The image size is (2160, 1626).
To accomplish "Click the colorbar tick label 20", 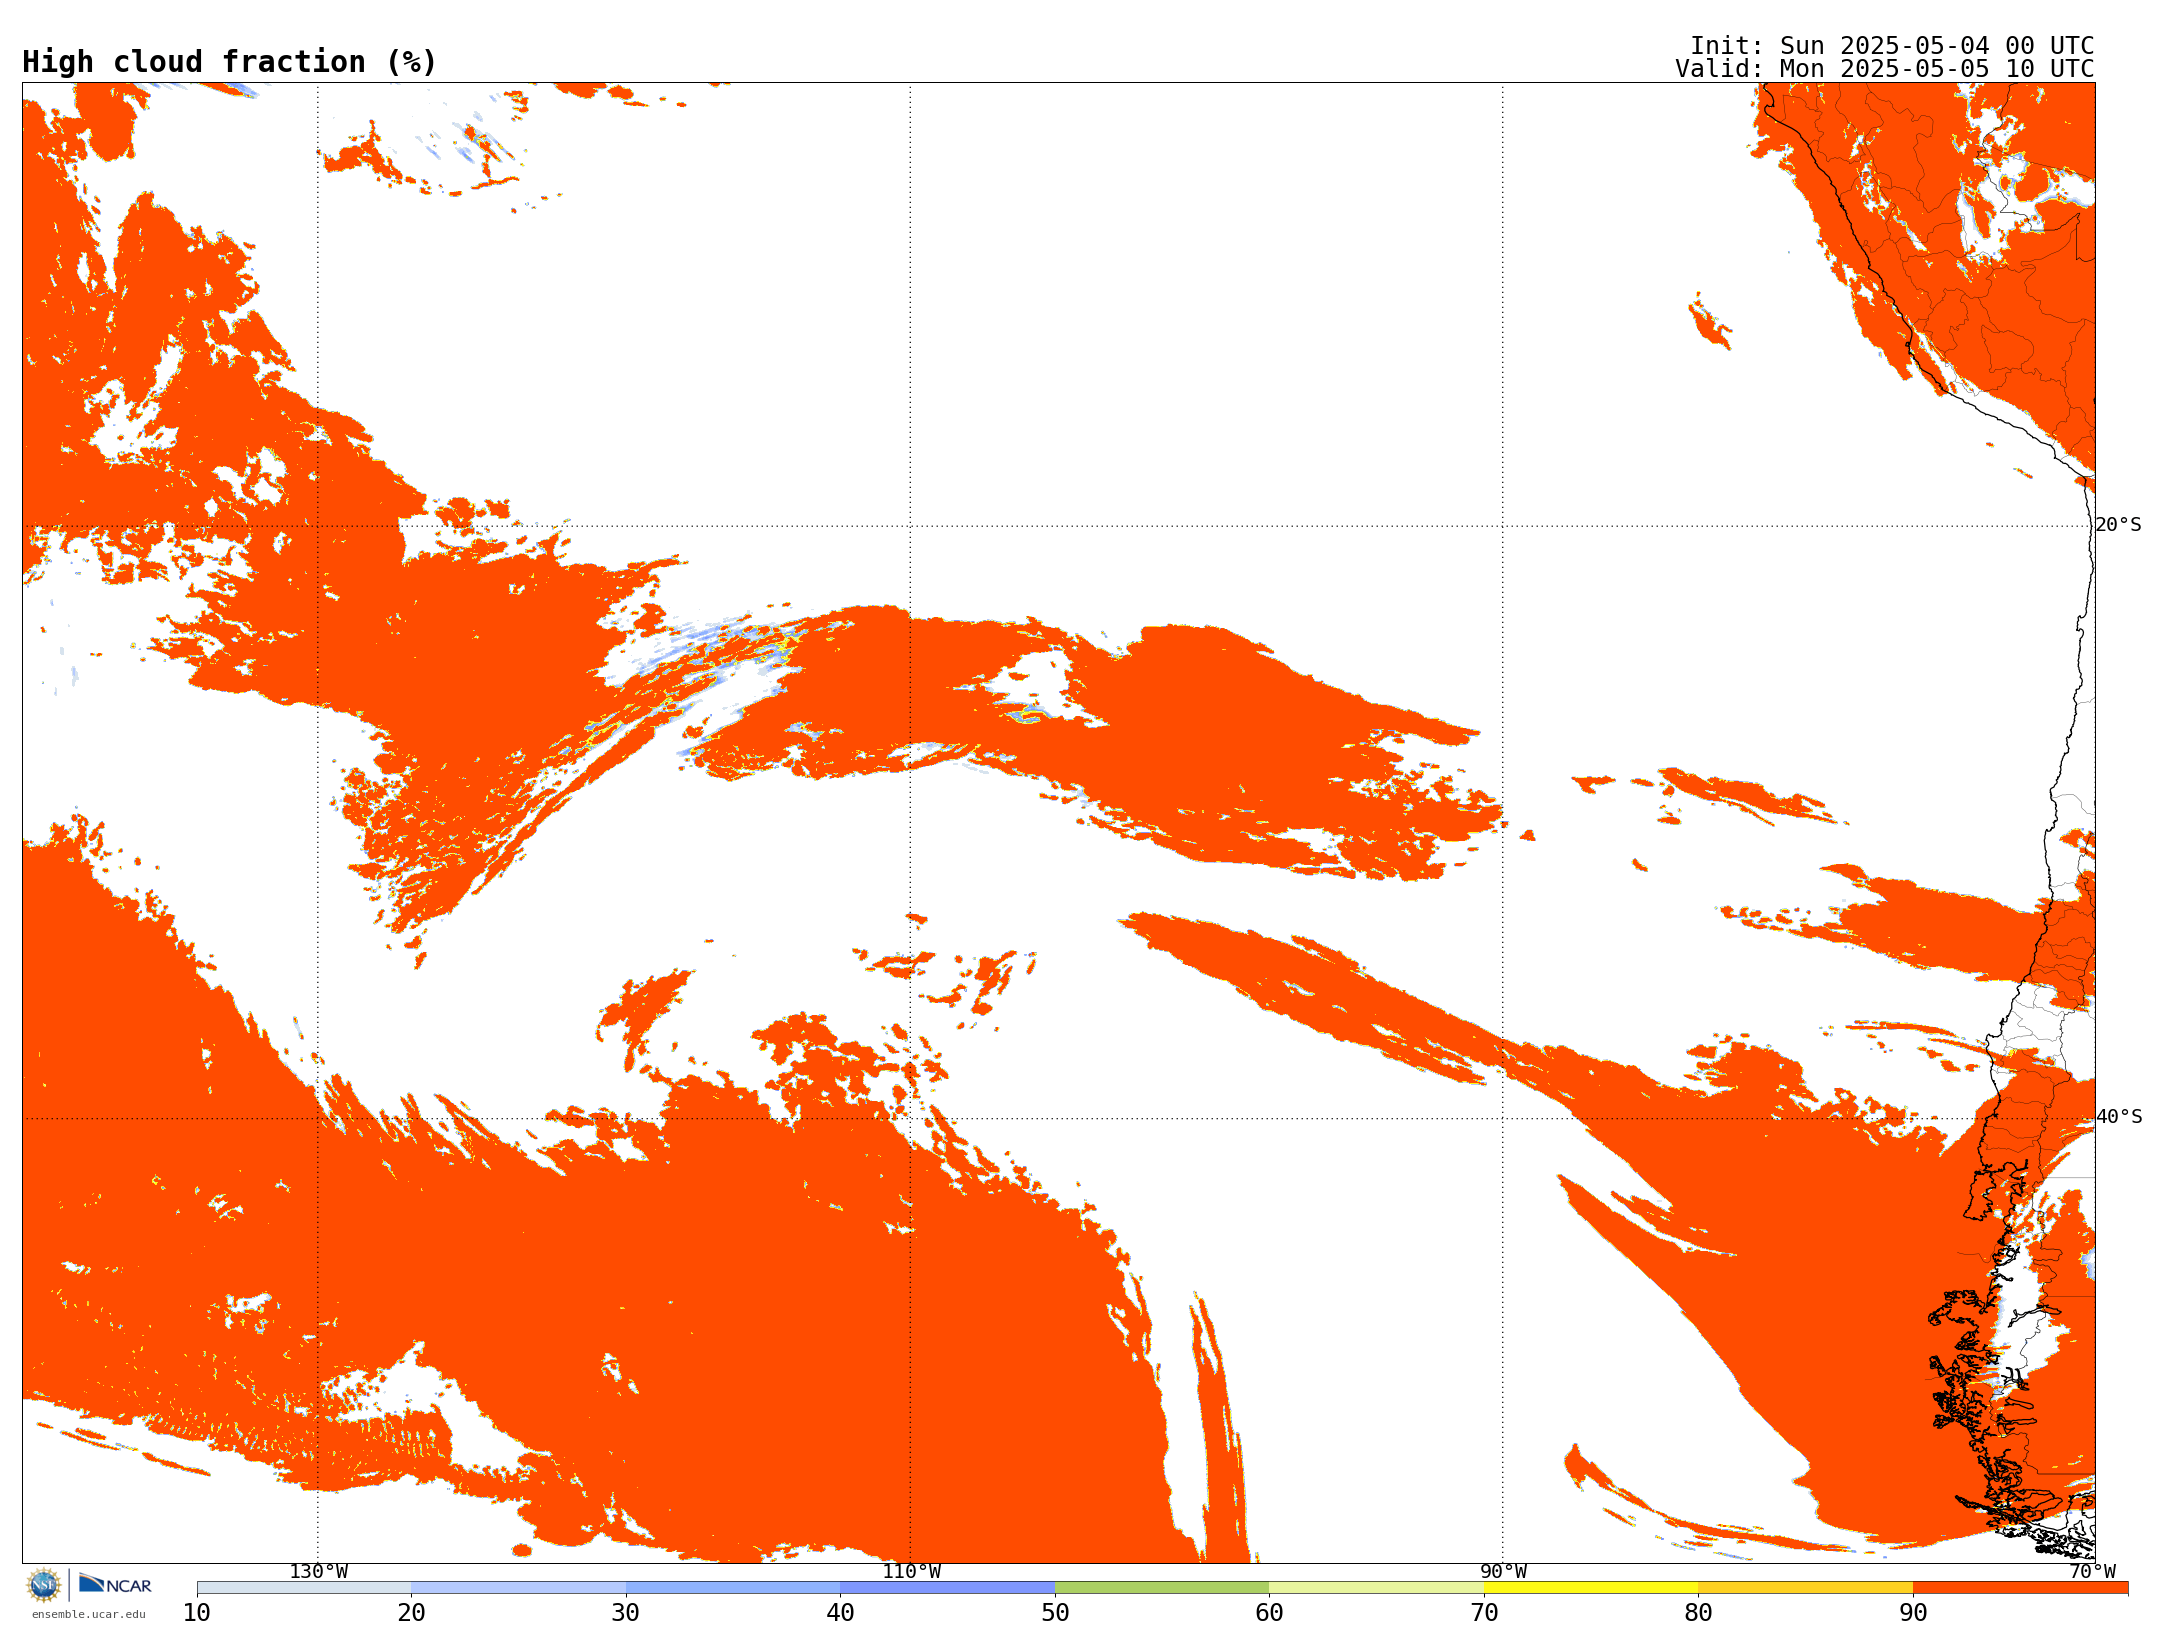I will [x=411, y=1613].
